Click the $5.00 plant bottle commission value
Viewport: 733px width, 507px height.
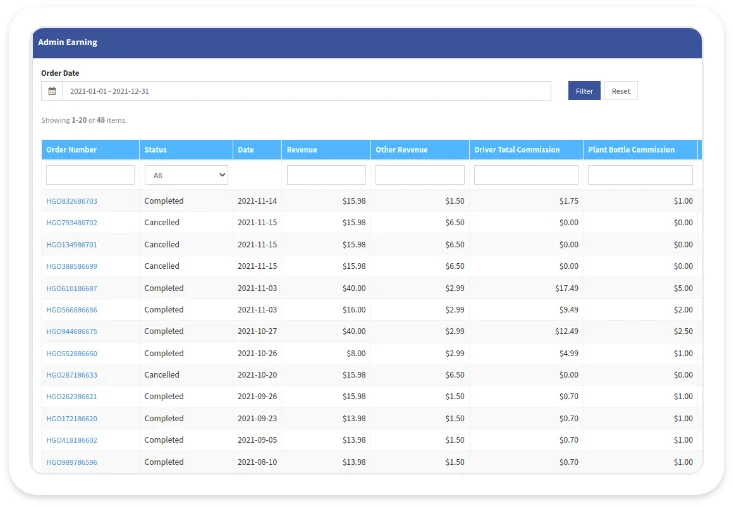(683, 288)
